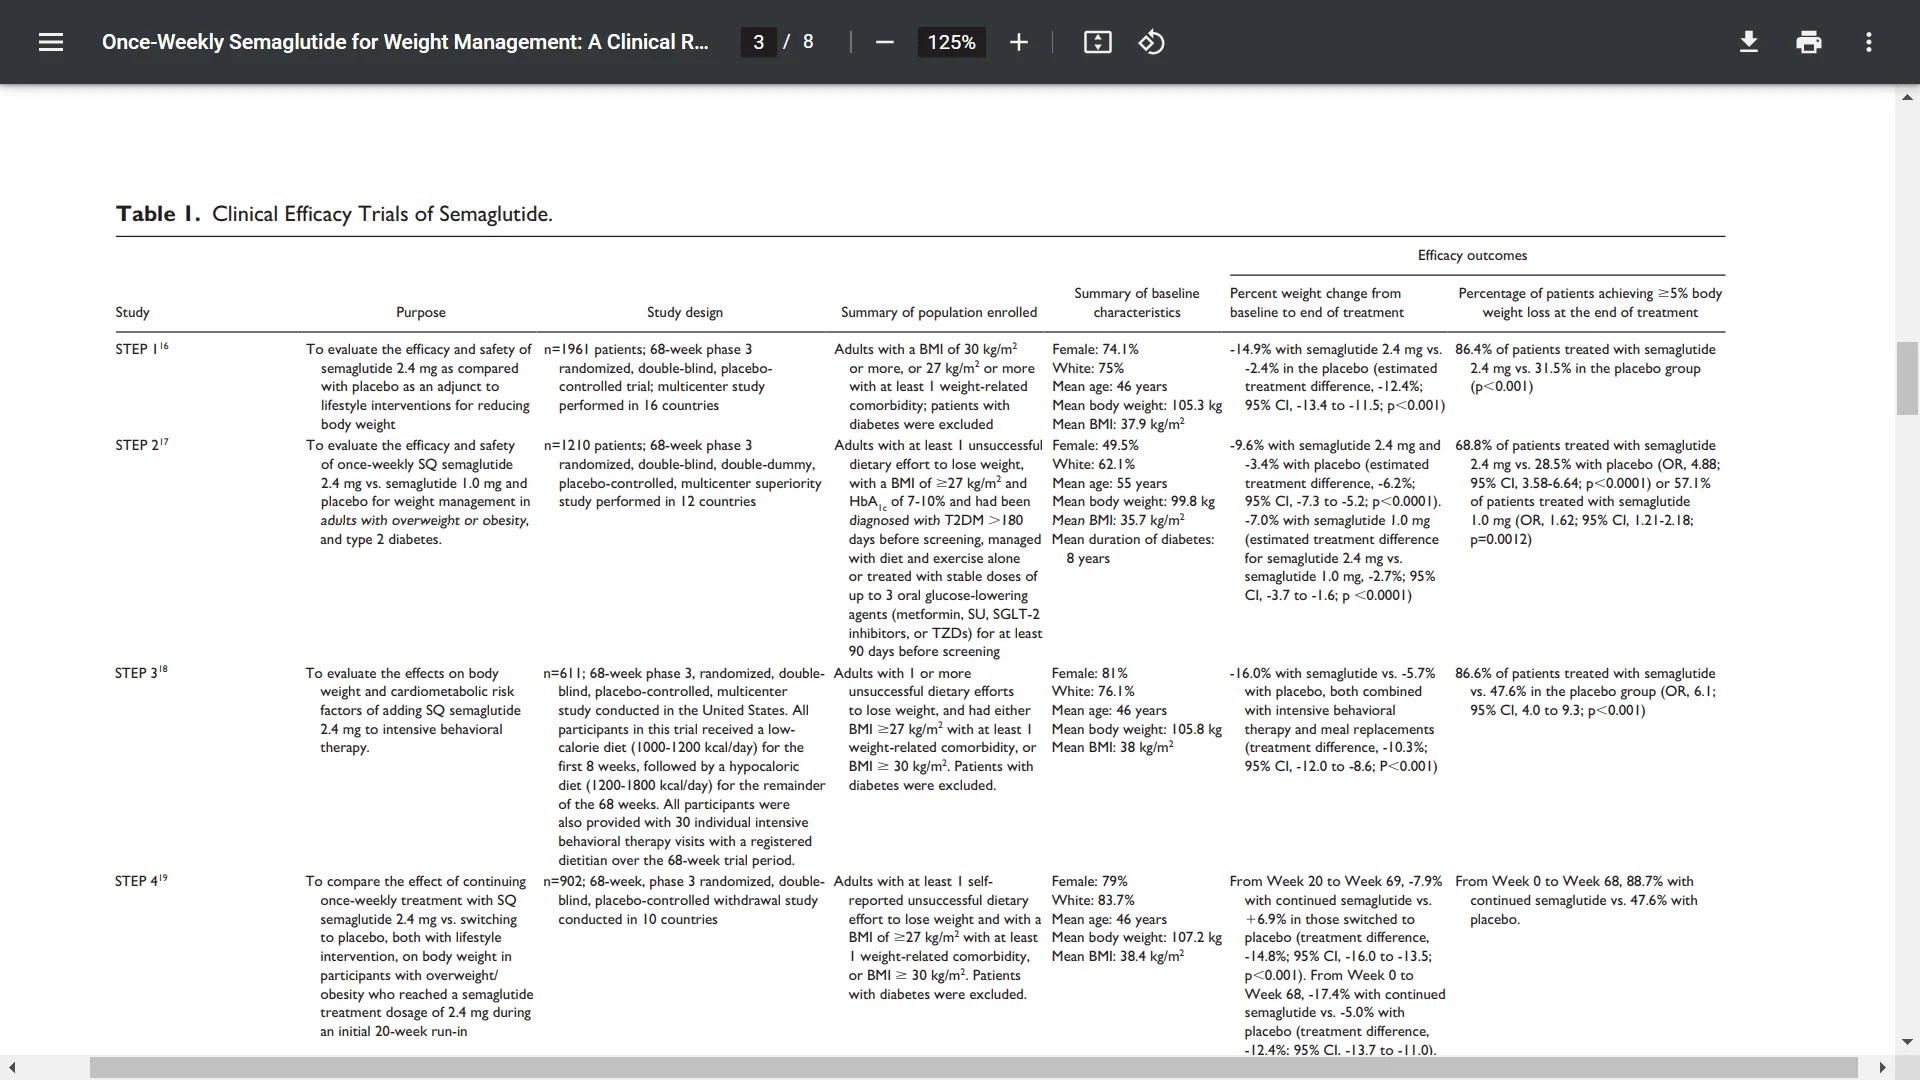The height and width of the screenshot is (1080, 1920).
Task: Click 'Mean BMI: 37.9' baseline value
Action: click(x=1118, y=424)
